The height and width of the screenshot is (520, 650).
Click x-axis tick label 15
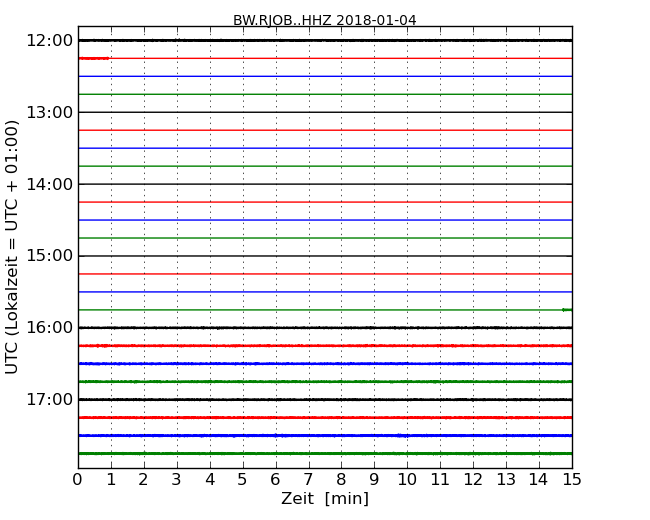tap(572, 480)
